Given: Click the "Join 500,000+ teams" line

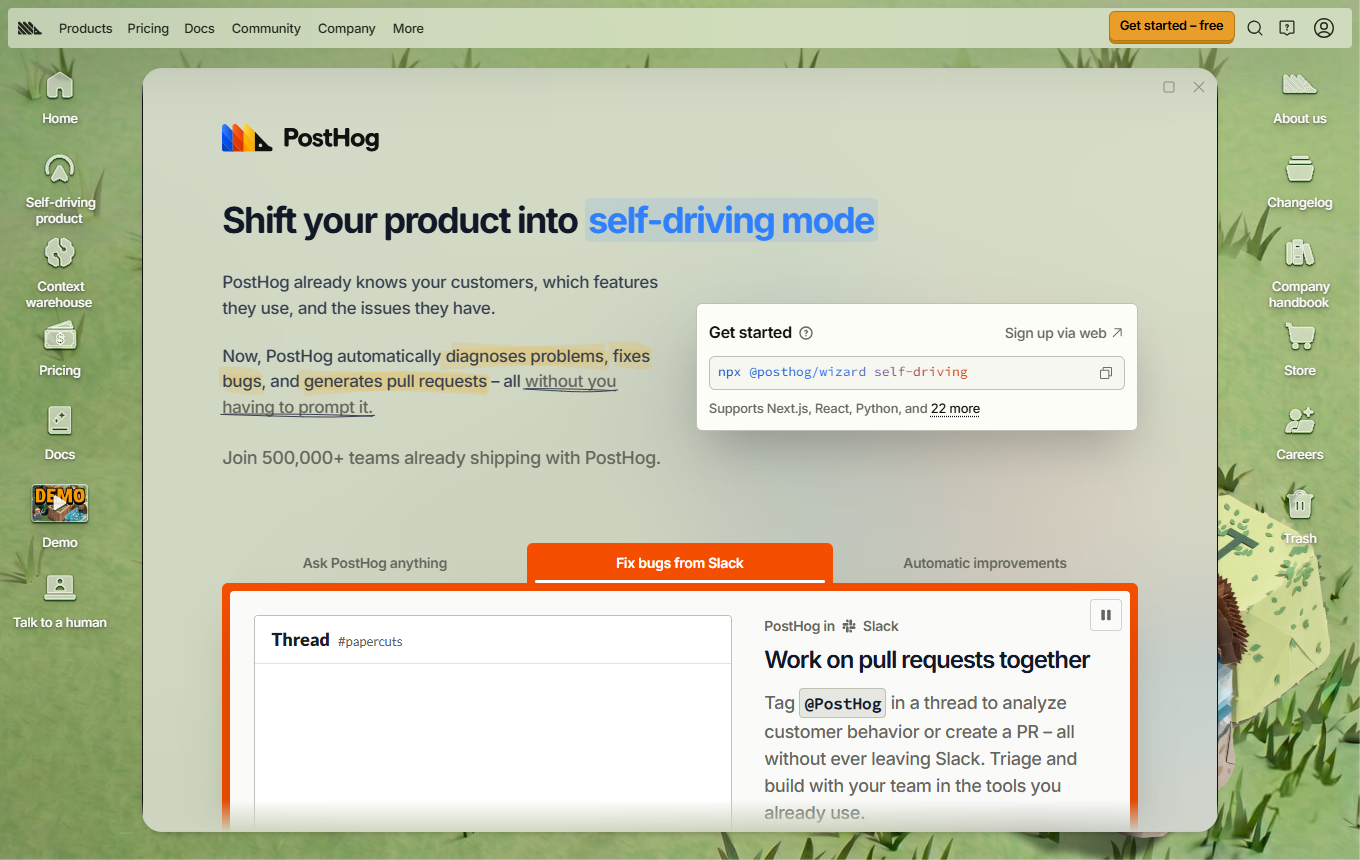Looking at the screenshot, I should tap(442, 459).
